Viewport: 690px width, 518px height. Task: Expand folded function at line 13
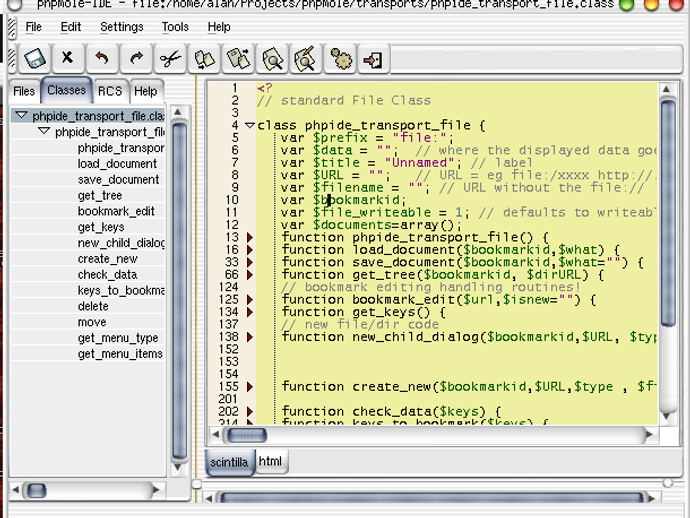[x=250, y=238]
